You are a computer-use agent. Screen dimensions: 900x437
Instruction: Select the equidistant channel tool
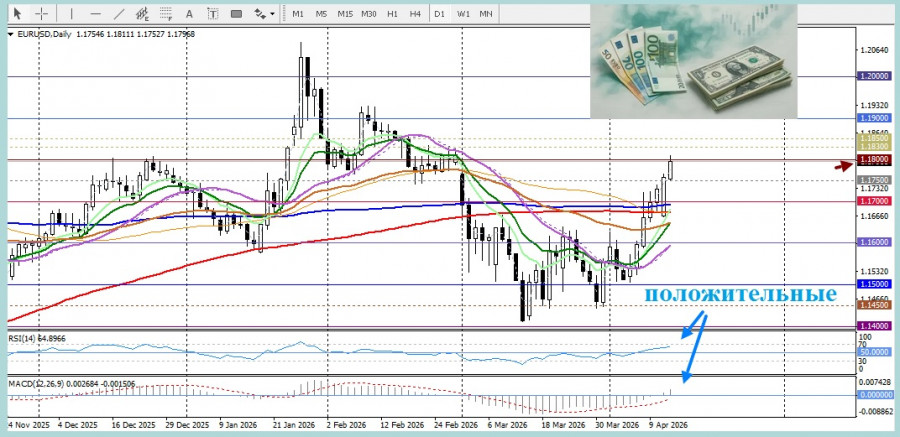[143, 14]
